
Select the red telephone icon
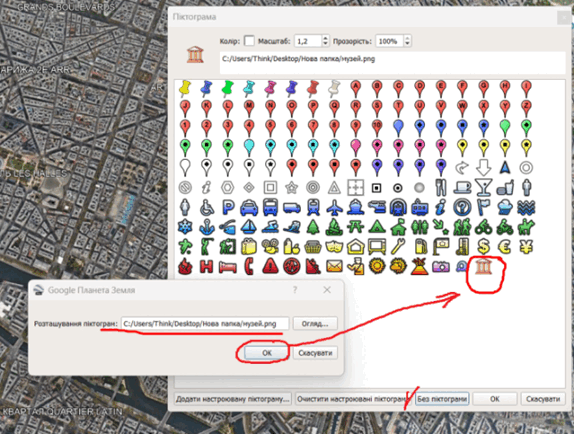tap(249, 266)
